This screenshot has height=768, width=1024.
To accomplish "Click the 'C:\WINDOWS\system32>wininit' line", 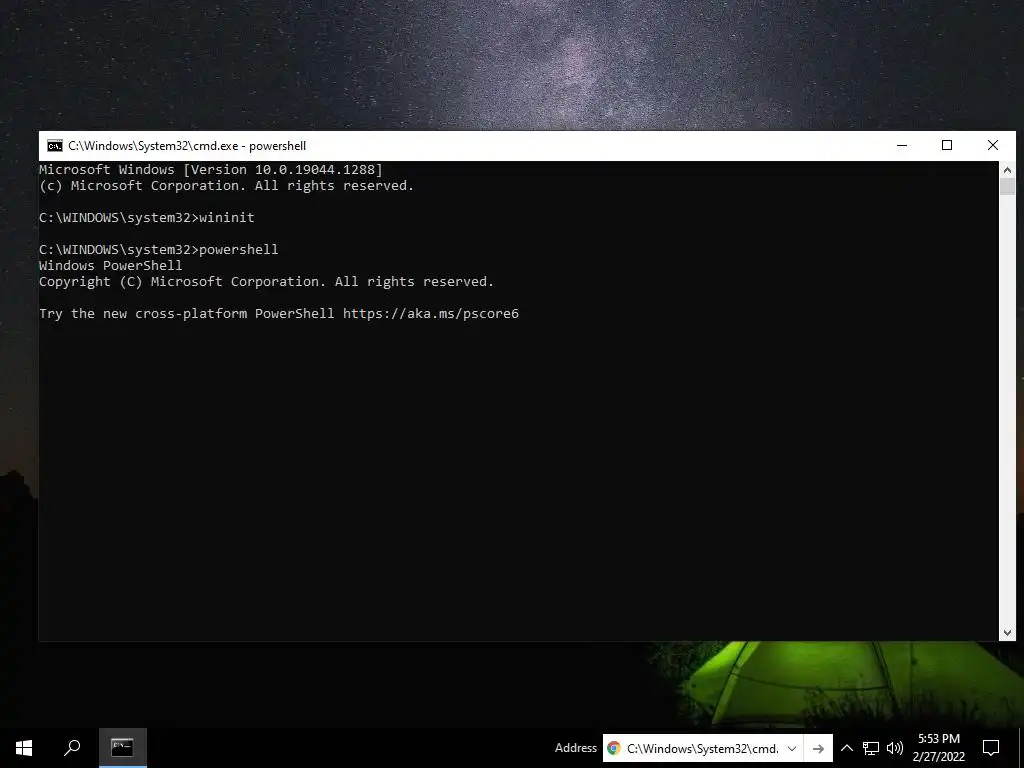I will (x=147, y=217).
